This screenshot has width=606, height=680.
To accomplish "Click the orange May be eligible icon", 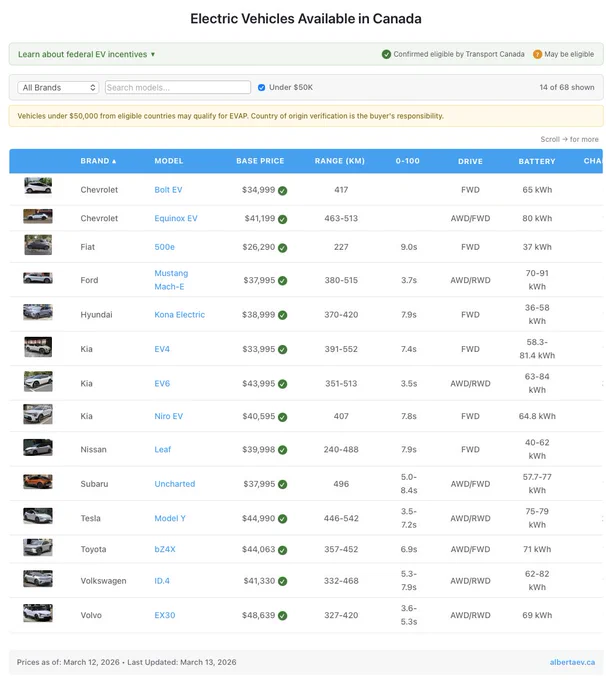I will [x=537, y=54].
